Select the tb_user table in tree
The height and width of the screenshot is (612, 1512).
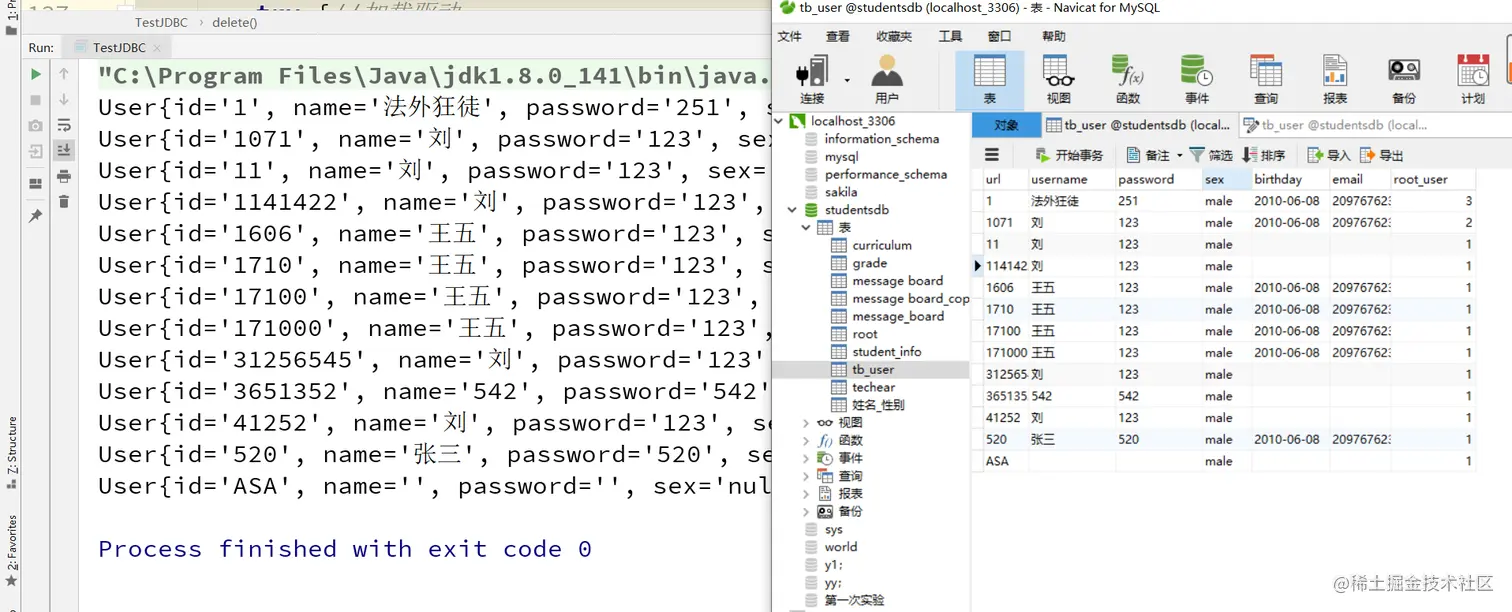pyautogui.click(x=873, y=370)
